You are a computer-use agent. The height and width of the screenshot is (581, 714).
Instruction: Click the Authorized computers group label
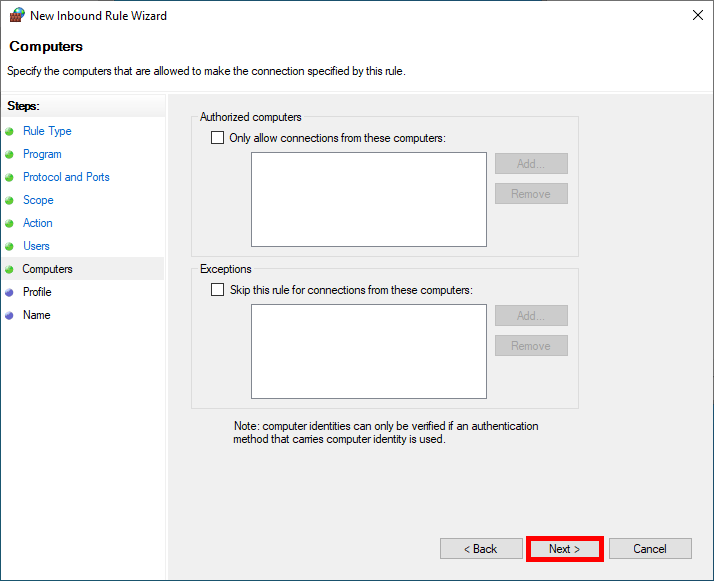(x=250, y=117)
